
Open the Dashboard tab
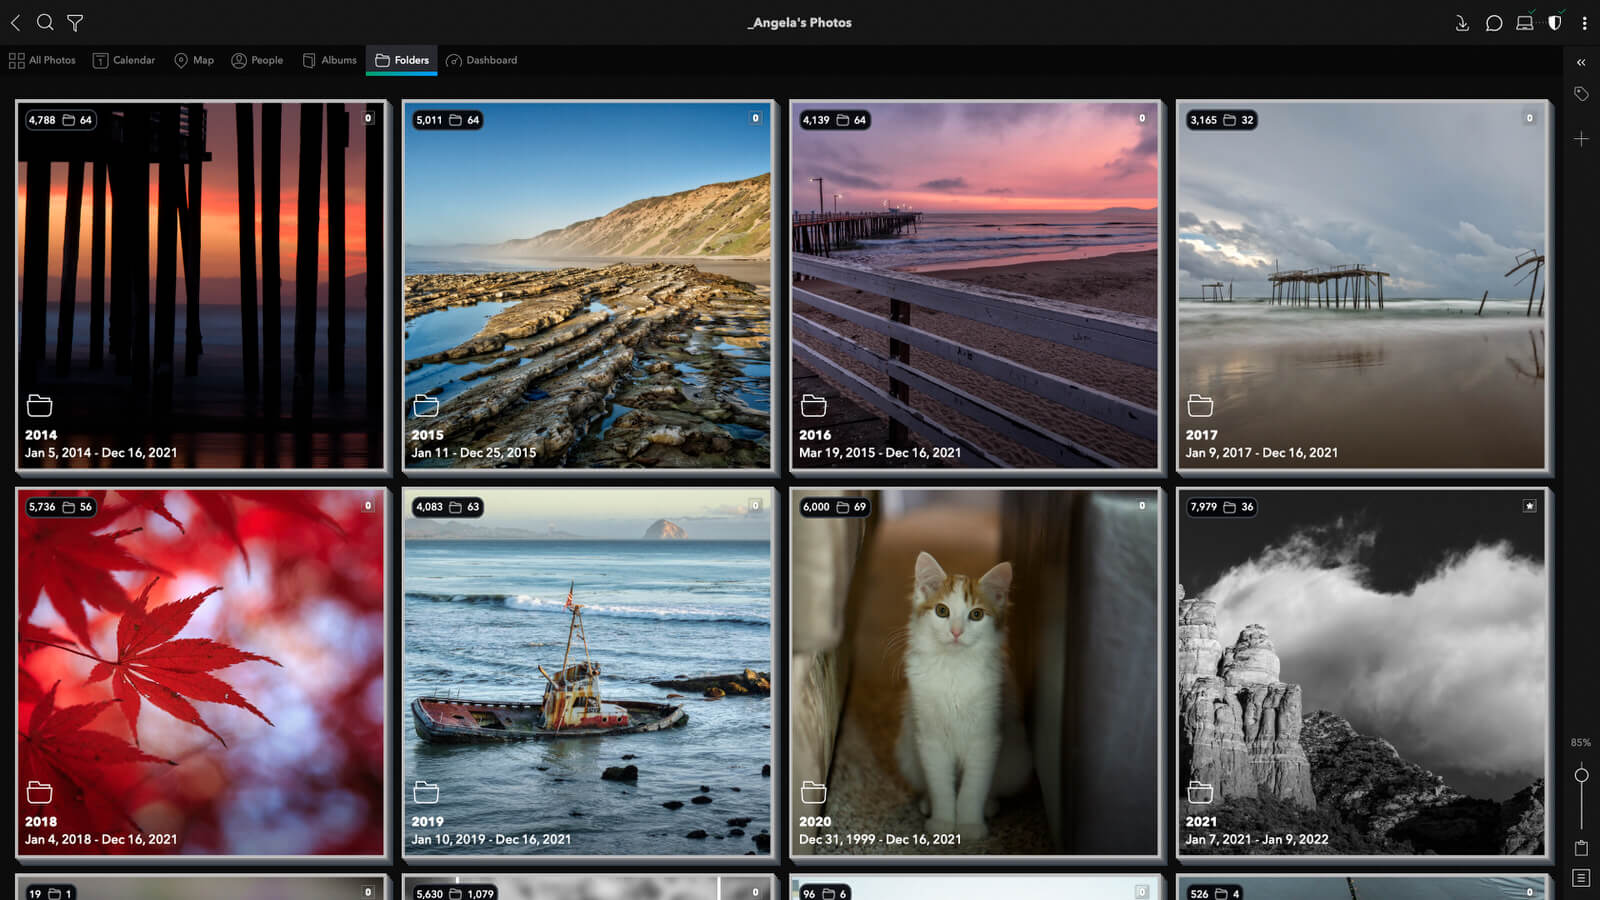click(482, 60)
